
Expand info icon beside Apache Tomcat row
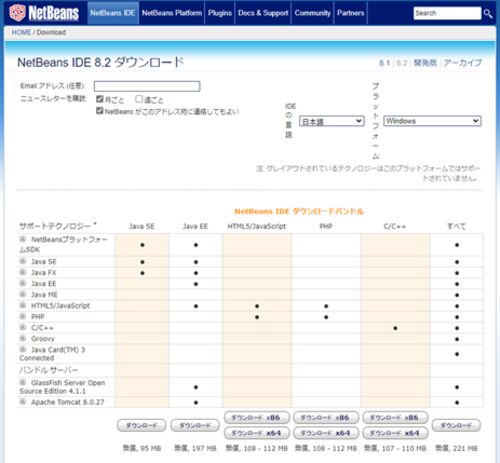[x=23, y=402]
